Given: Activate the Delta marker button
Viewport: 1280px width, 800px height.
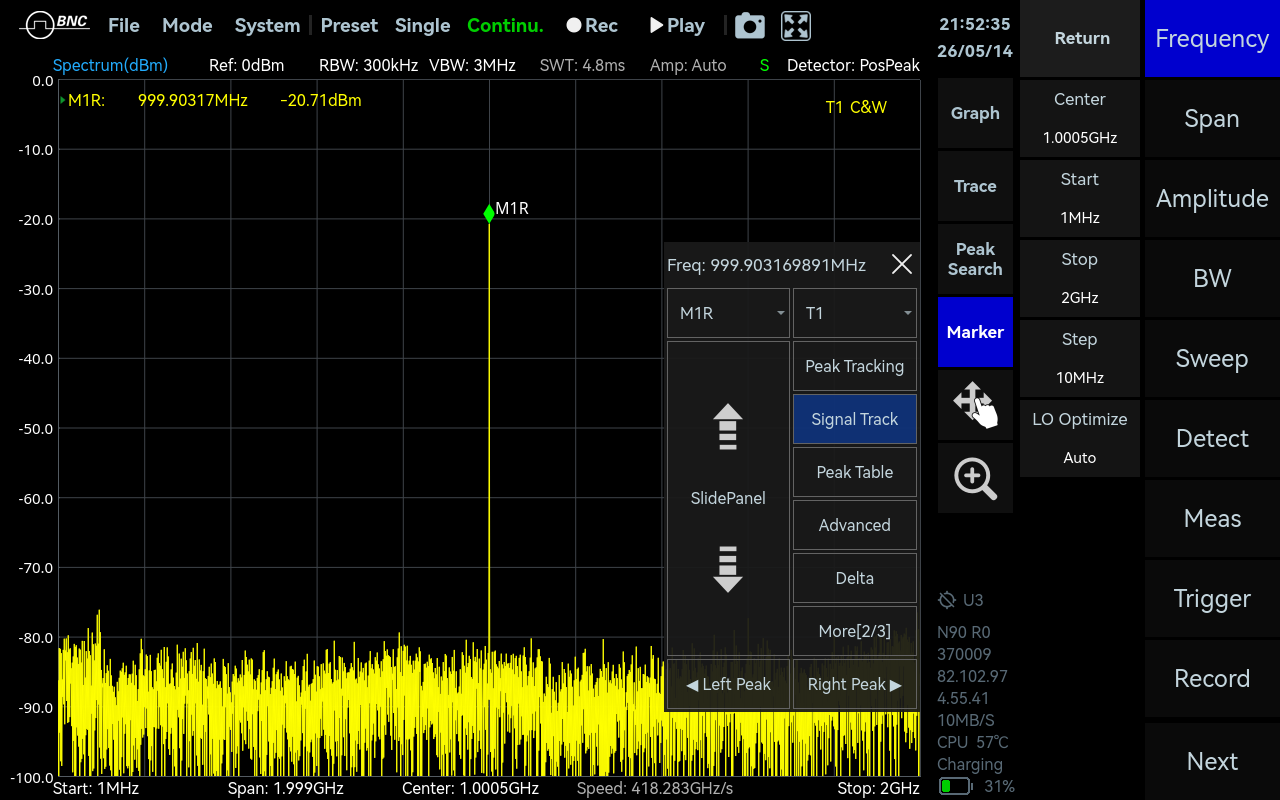Looking at the screenshot, I should coord(855,578).
